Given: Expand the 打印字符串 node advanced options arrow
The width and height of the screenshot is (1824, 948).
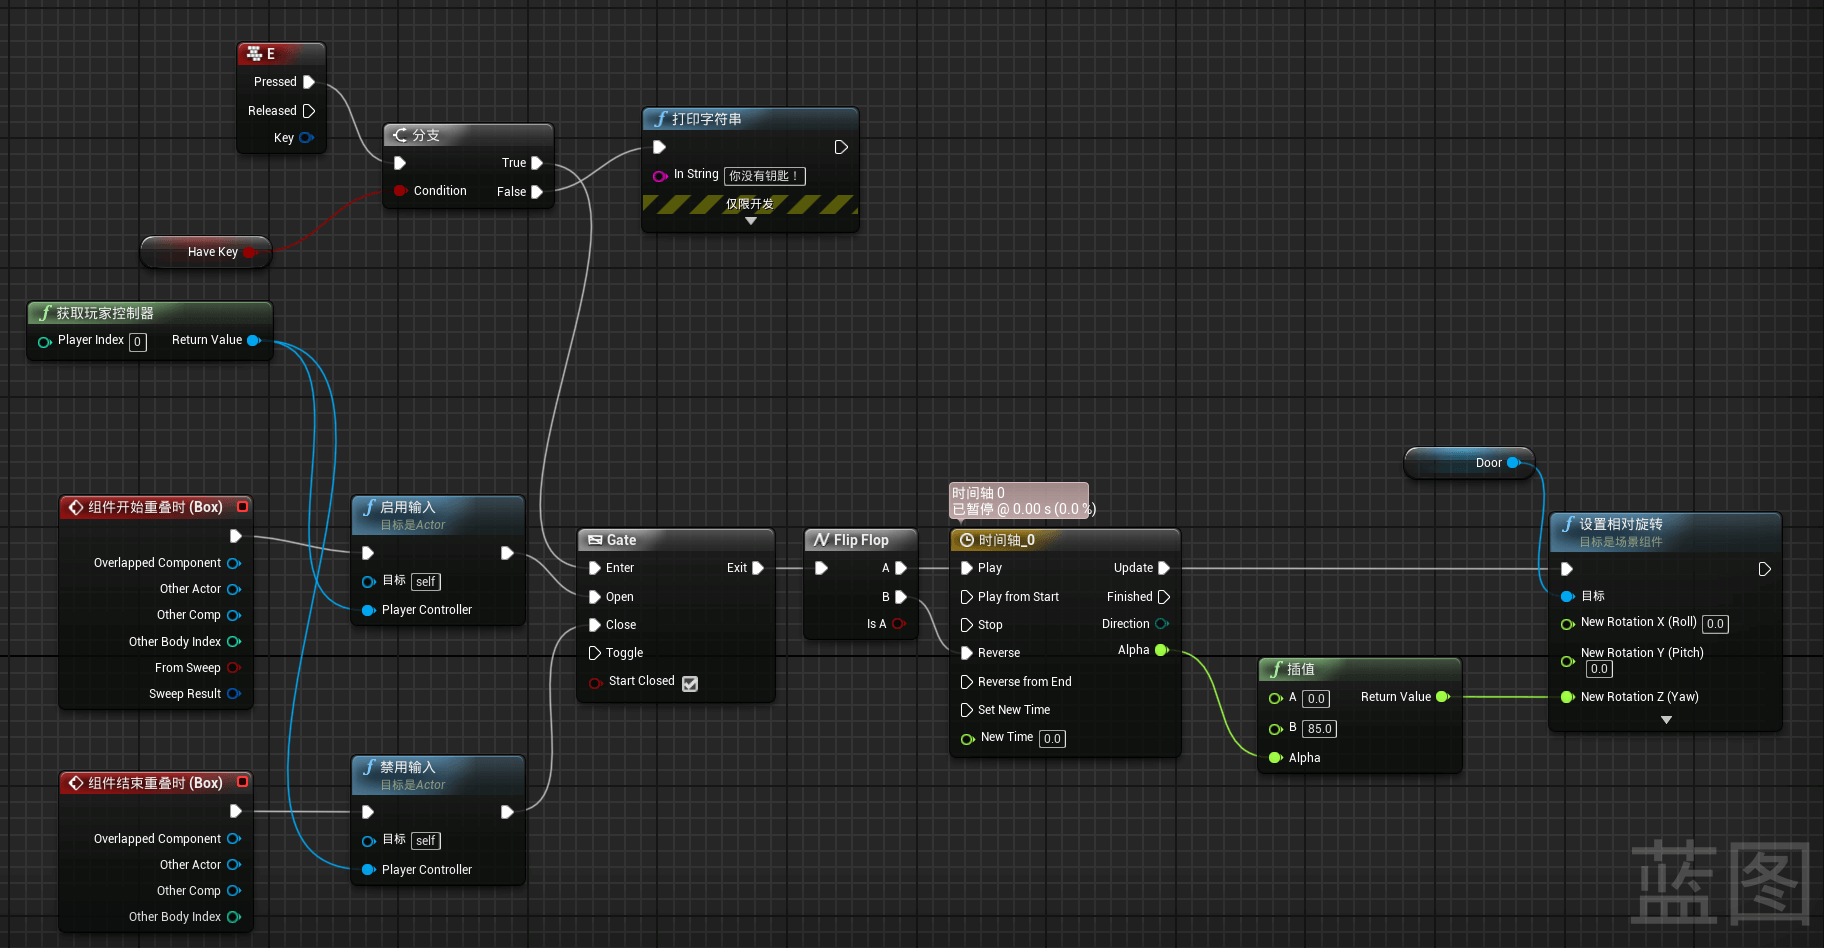Looking at the screenshot, I should pos(751,221).
